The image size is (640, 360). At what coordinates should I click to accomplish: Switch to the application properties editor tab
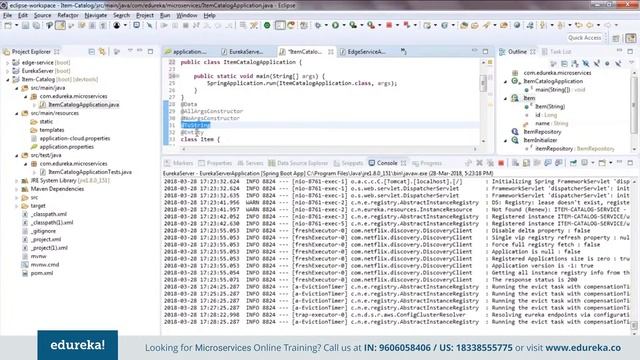[x=186, y=52]
